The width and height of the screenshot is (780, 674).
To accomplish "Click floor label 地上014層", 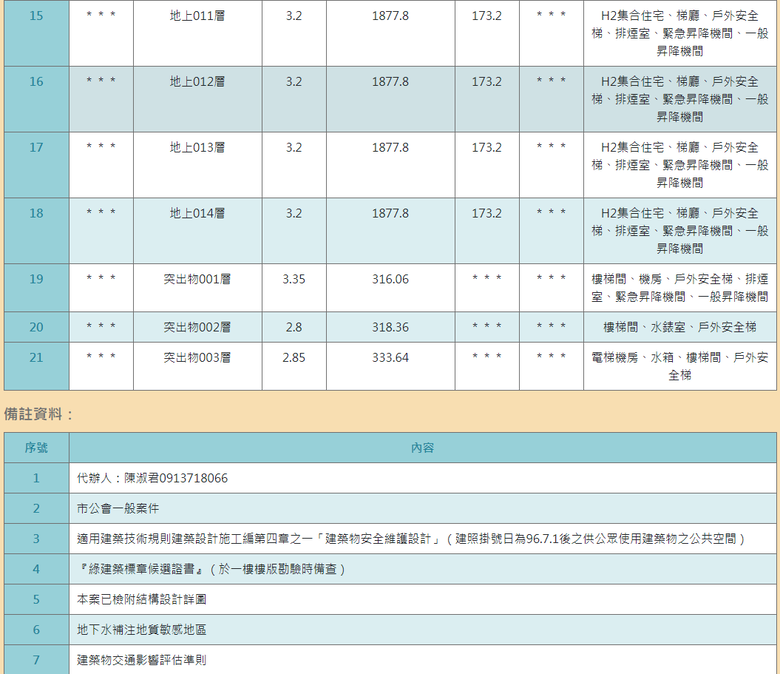I will point(197,213).
